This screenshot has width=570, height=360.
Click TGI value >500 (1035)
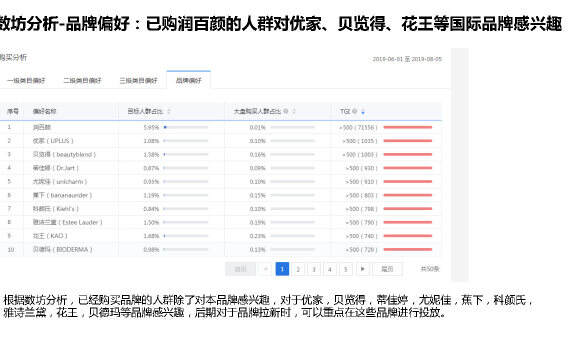tap(360, 141)
